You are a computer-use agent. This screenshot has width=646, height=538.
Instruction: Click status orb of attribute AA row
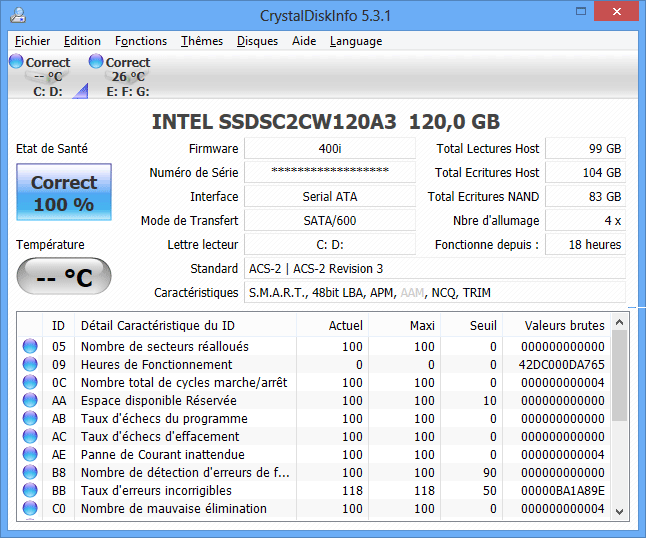30,400
